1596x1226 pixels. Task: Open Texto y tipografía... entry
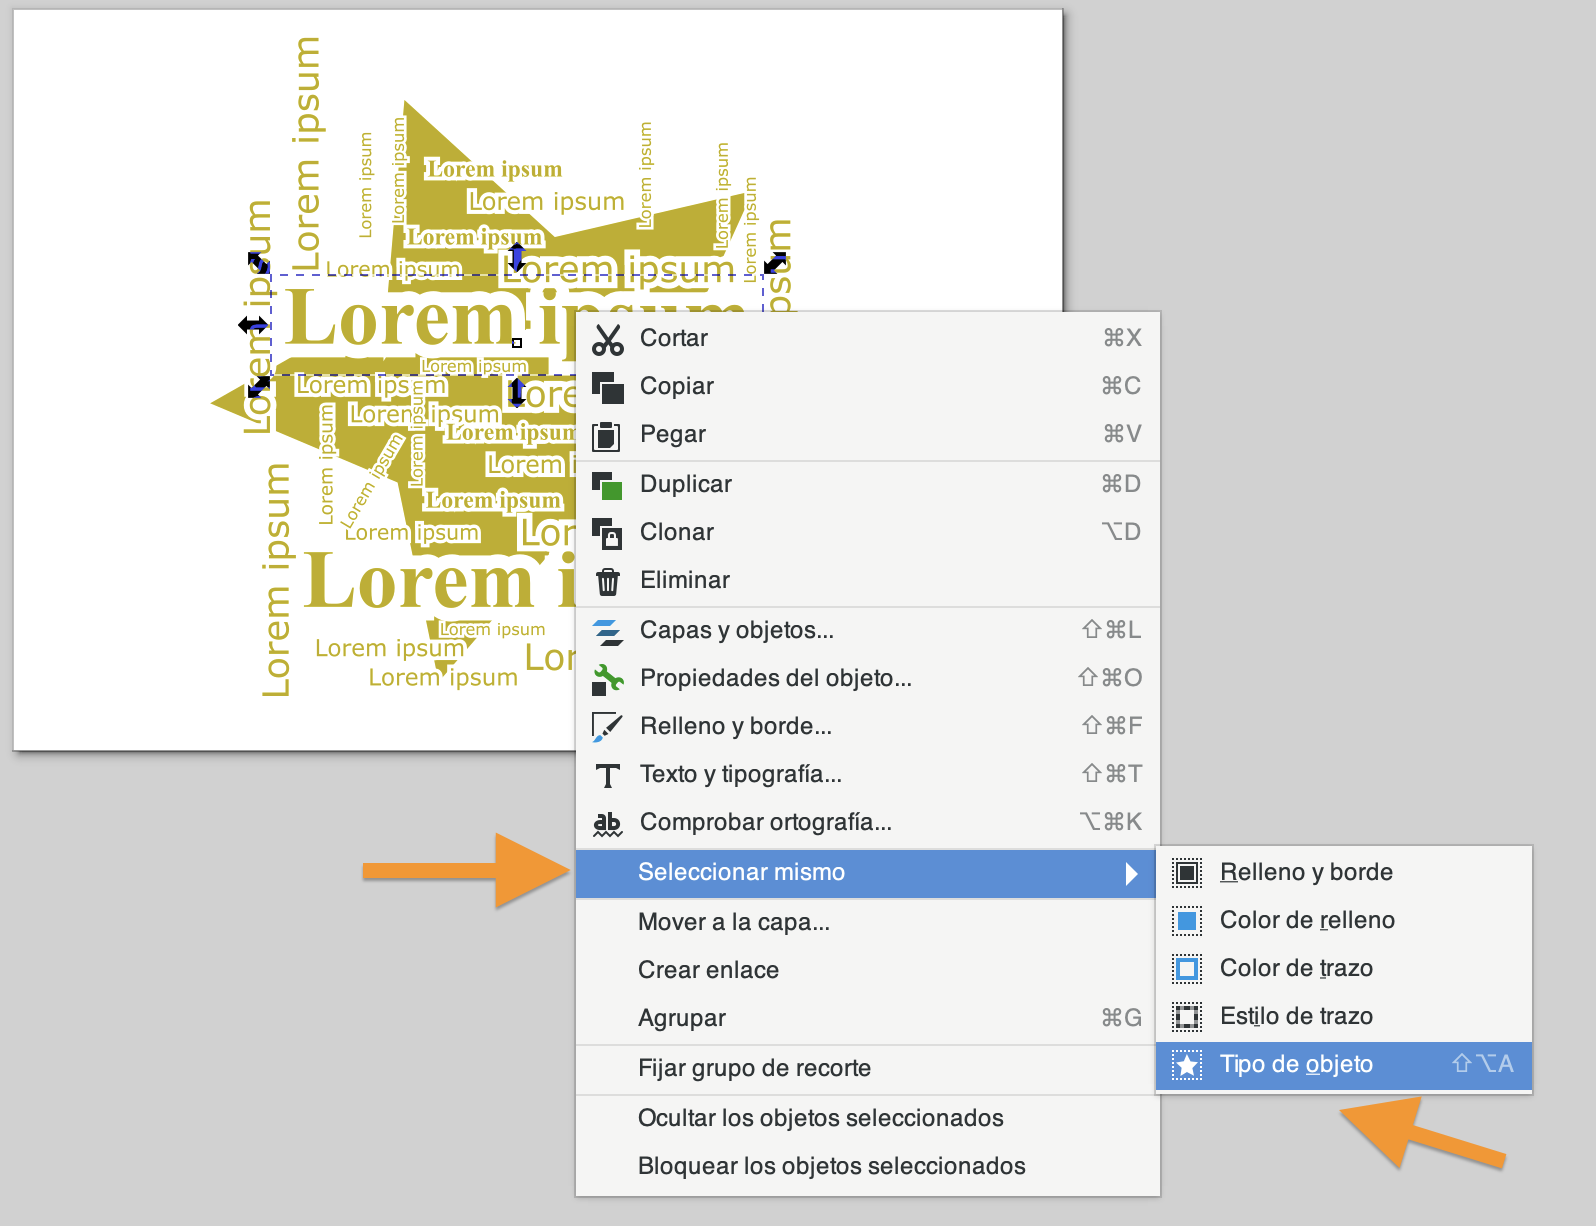click(868, 774)
